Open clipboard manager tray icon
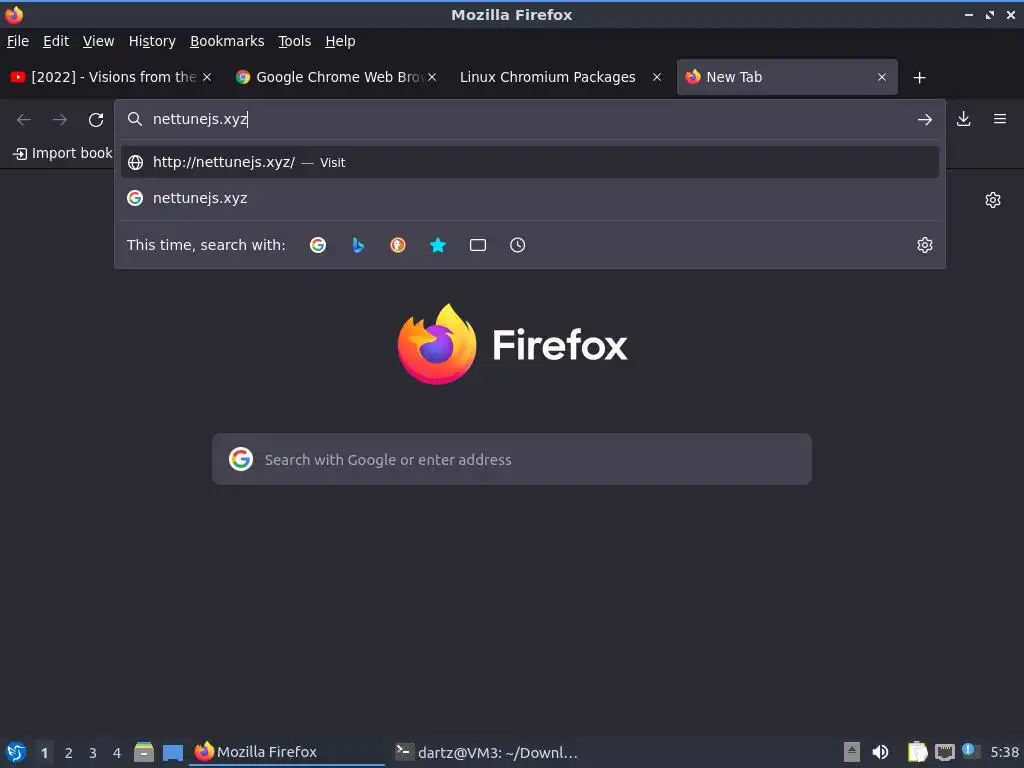 (x=917, y=752)
